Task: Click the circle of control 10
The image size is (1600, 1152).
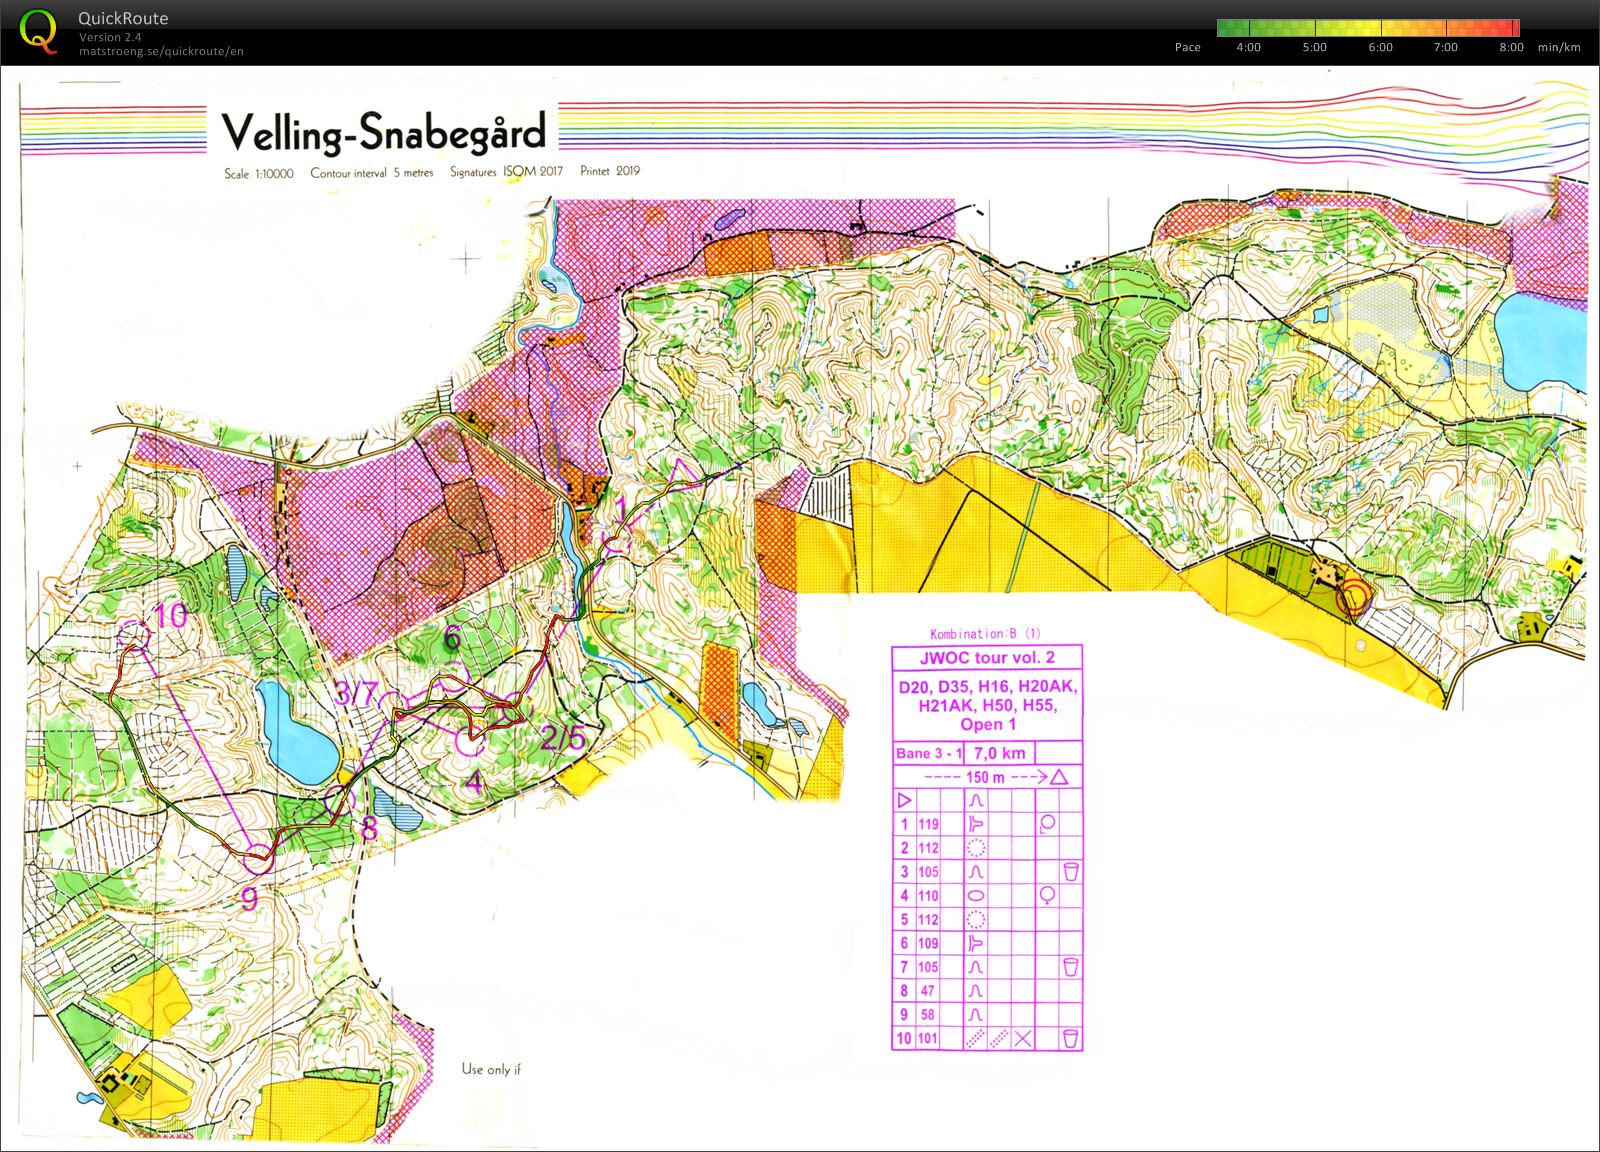Action: (133, 635)
